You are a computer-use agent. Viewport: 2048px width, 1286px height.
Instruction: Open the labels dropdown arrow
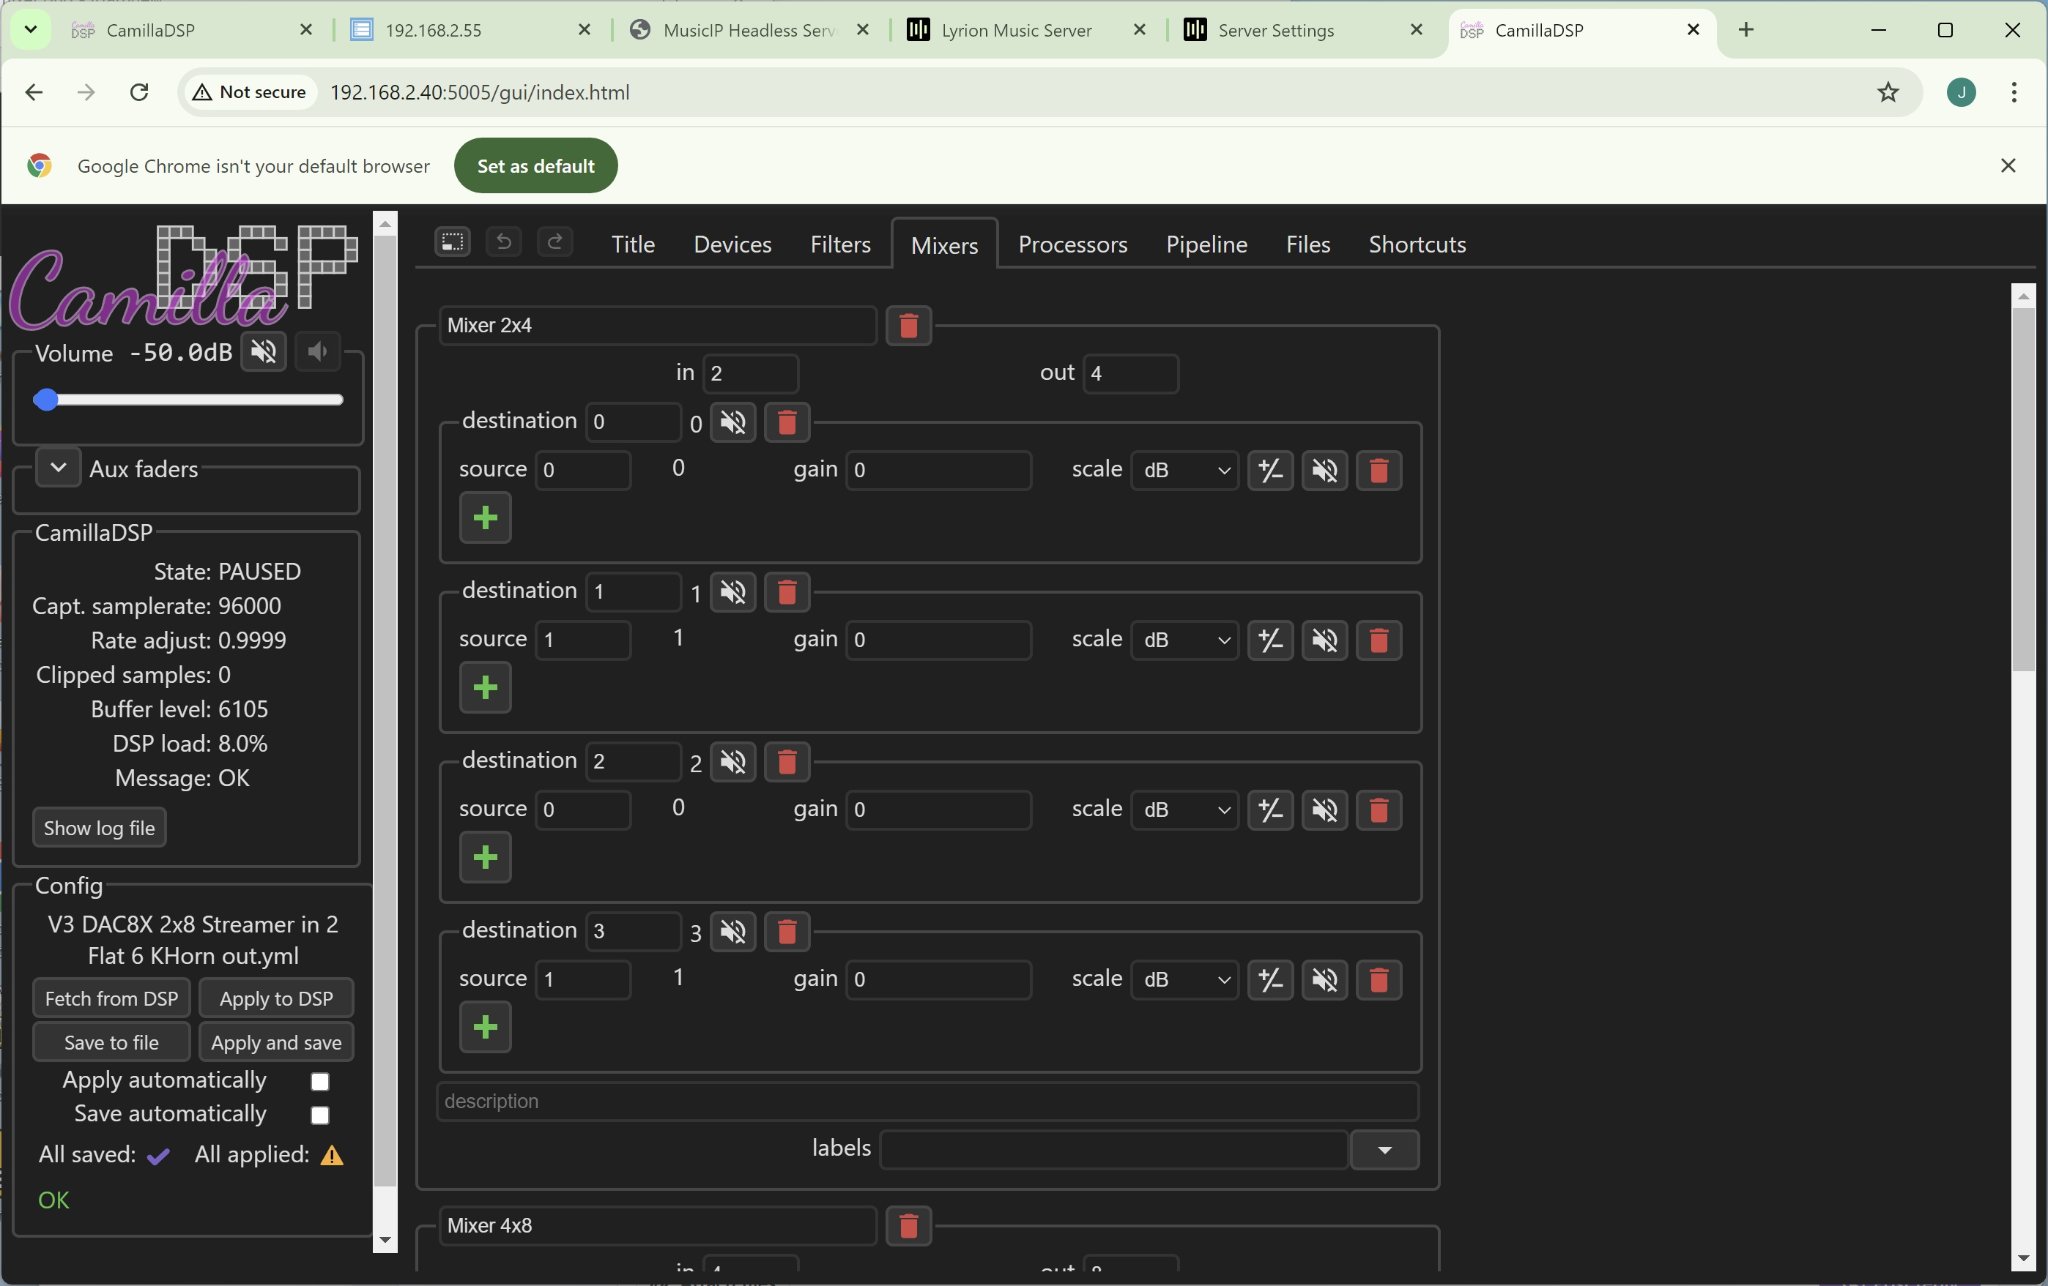coord(1384,1150)
